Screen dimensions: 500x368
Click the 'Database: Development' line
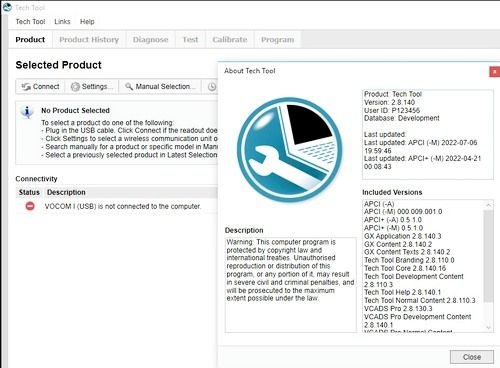(402, 118)
